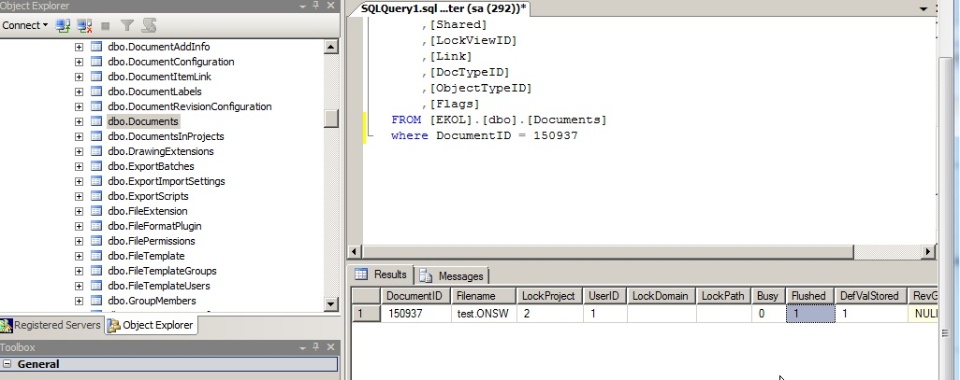Toggle the Toolbox panel pin icon
This screenshot has height=380, width=960.
(x=316, y=347)
